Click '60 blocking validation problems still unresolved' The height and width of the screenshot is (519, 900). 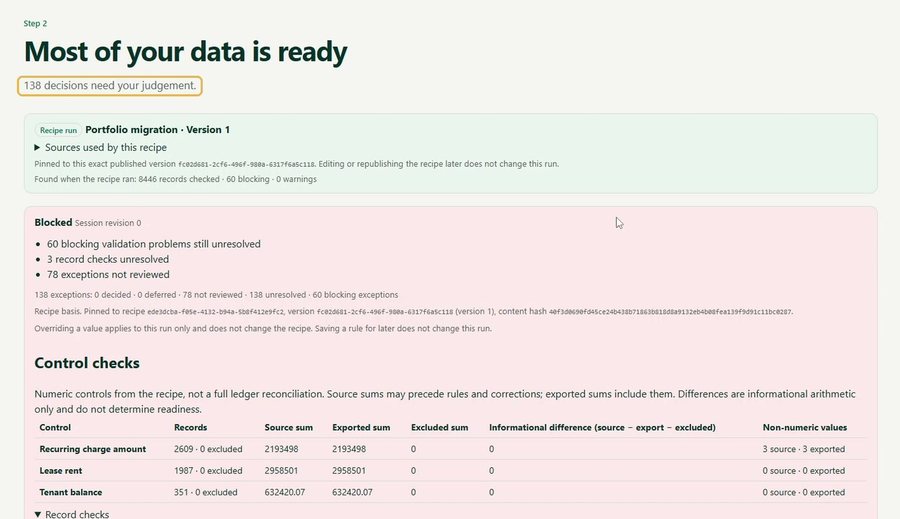(x=154, y=244)
